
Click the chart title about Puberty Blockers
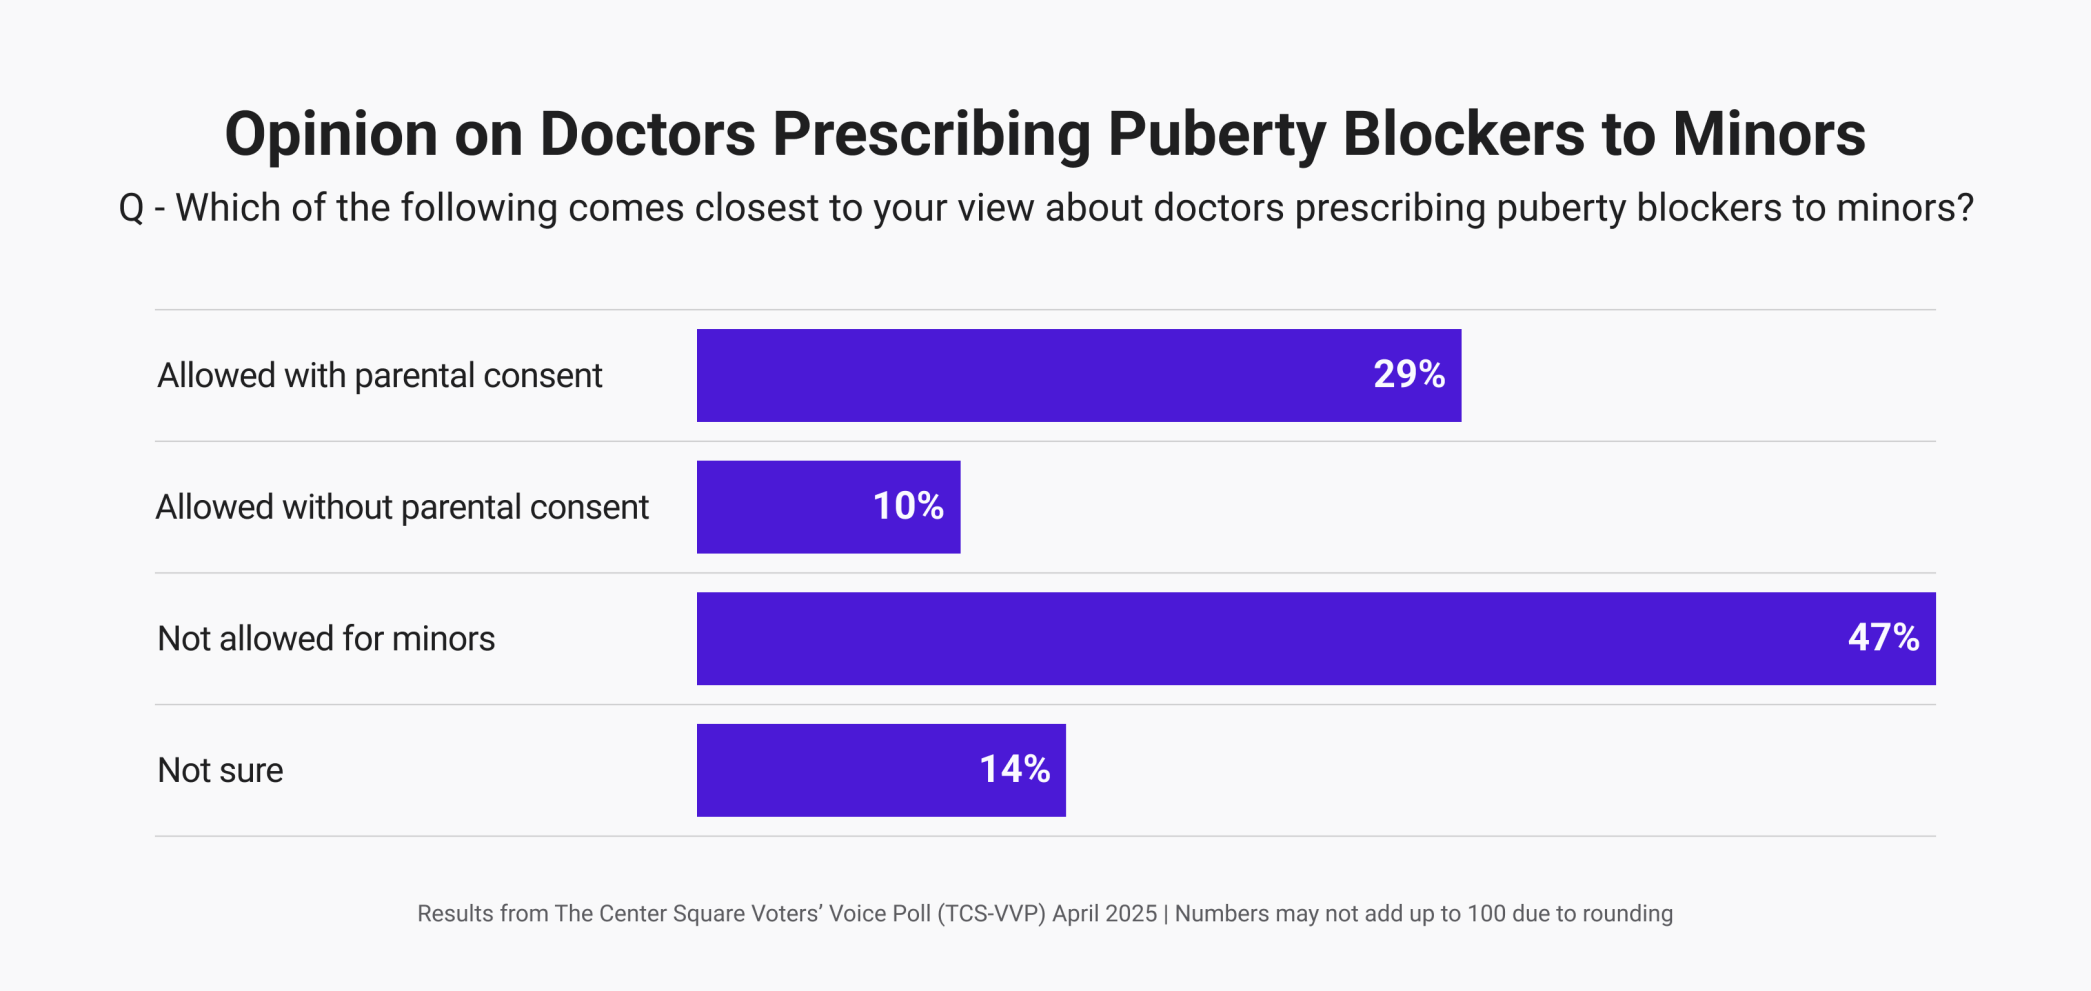[x=1045, y=134]
